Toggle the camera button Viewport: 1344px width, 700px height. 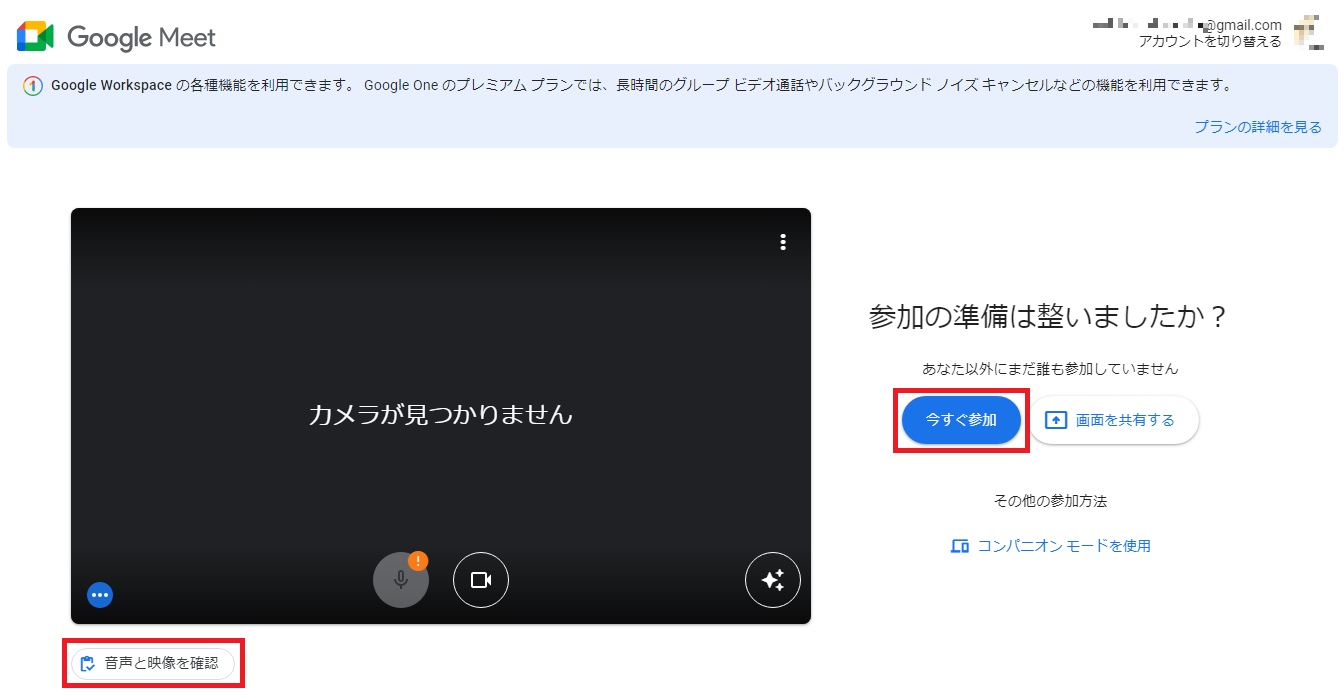point(481,580)
